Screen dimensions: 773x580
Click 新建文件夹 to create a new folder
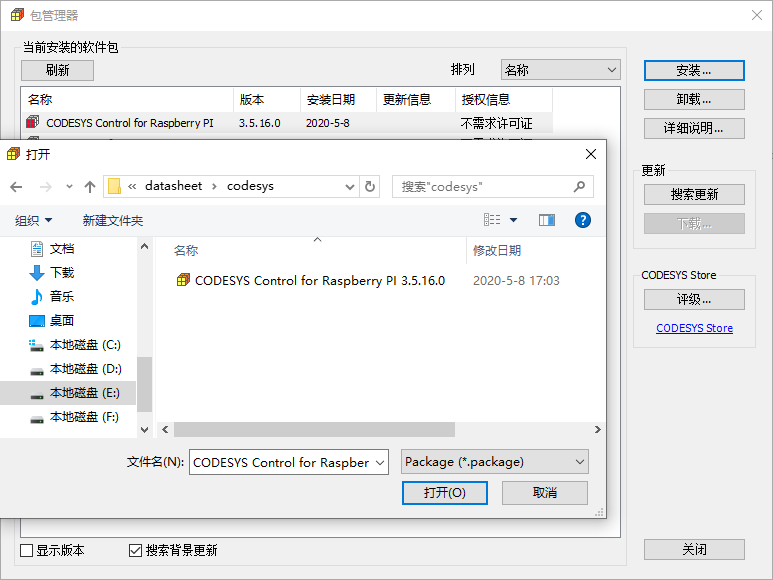(x=113, y=220)
